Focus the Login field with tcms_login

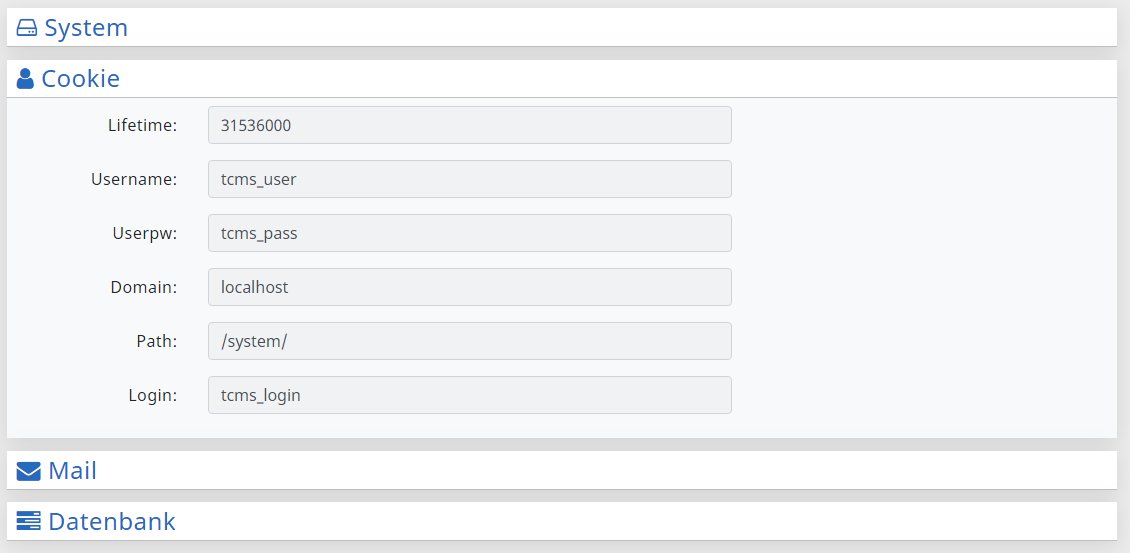pos(470,395)
